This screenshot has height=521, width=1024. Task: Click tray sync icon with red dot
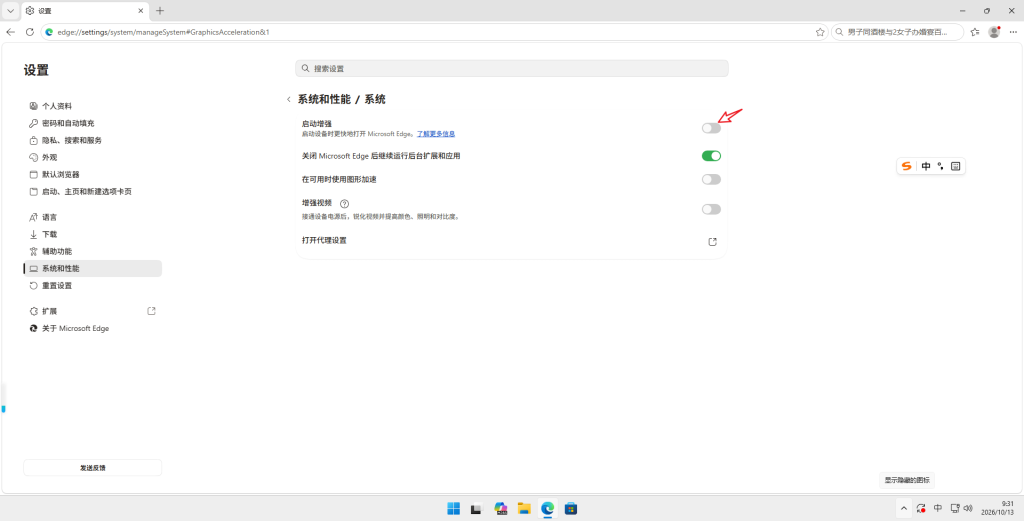click(921, 508)
